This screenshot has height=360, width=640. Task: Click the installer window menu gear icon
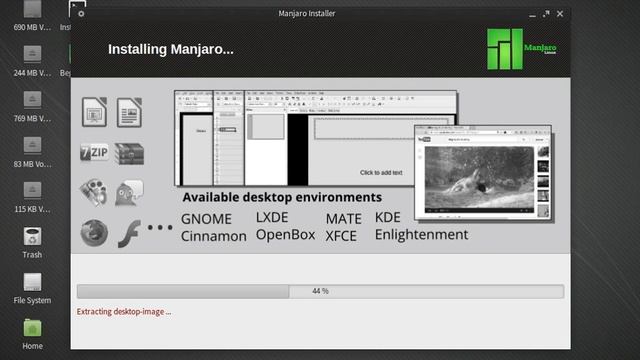pyautogui.click(x=81, y=13)
